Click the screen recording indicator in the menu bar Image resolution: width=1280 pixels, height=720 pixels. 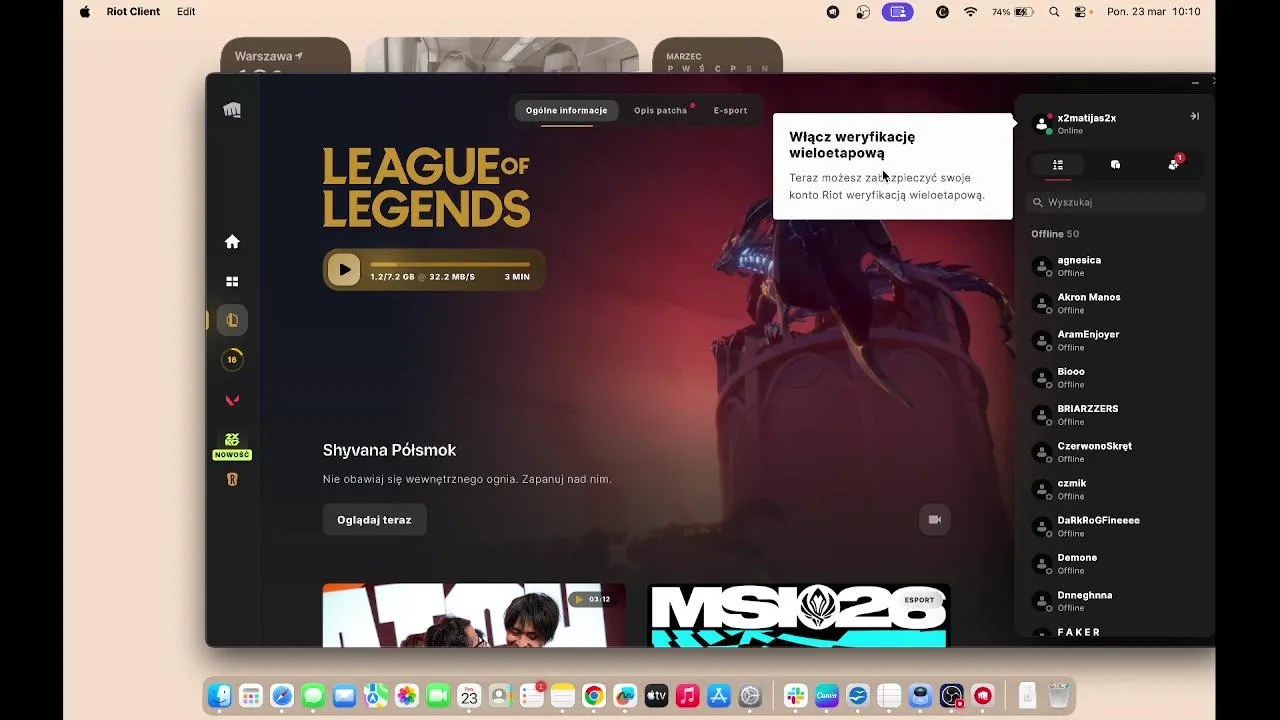pyautogui.click(x=898, y=12)
